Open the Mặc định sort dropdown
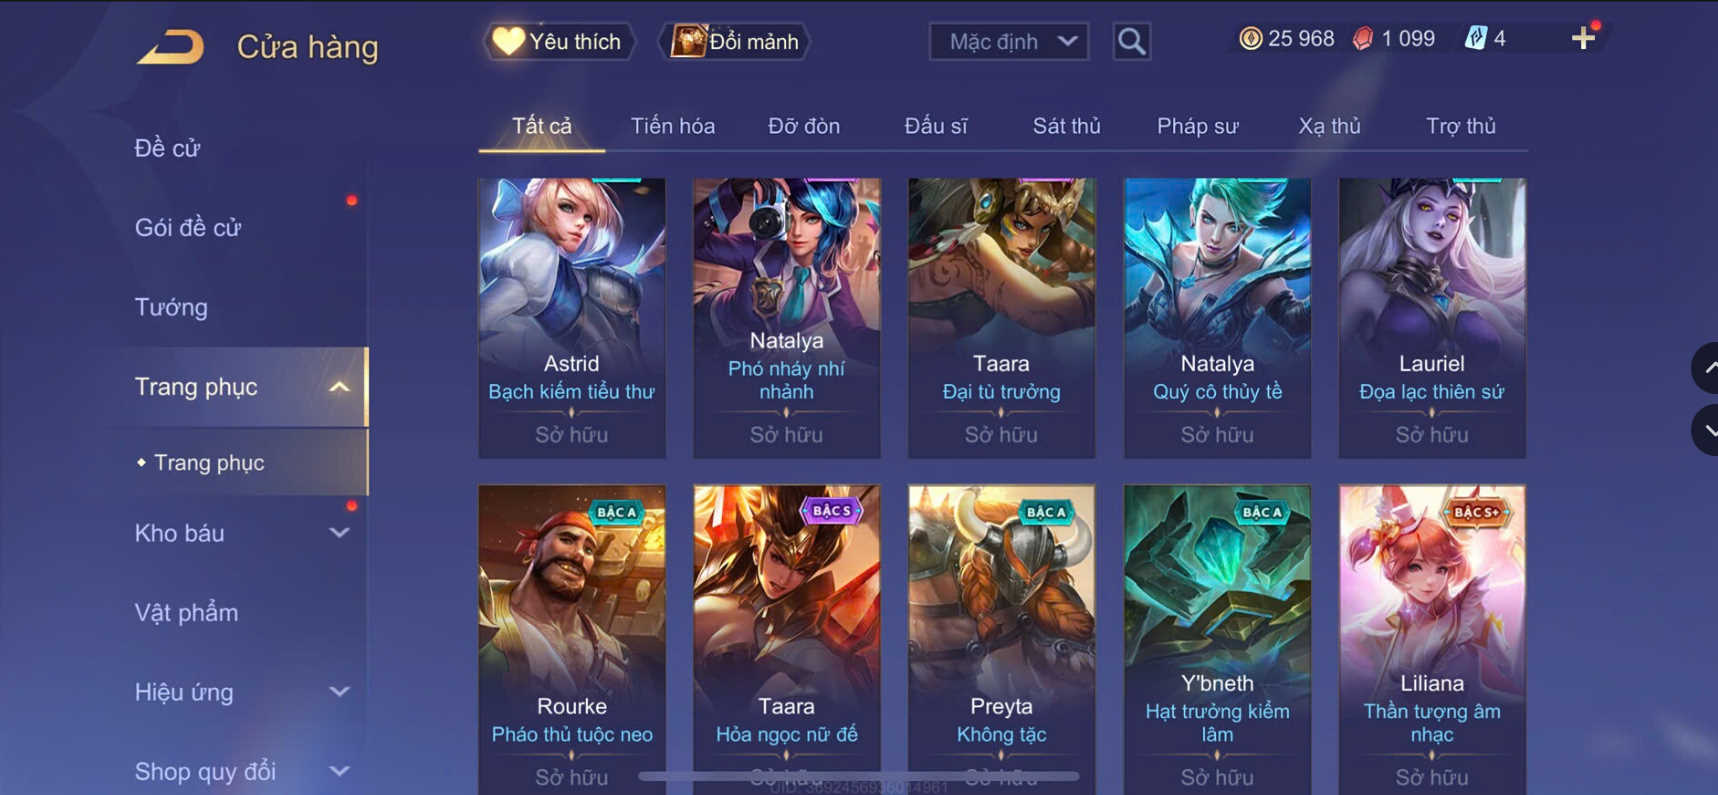The height and width of the screenshot is (795, 1718). tap(1008, 41)
